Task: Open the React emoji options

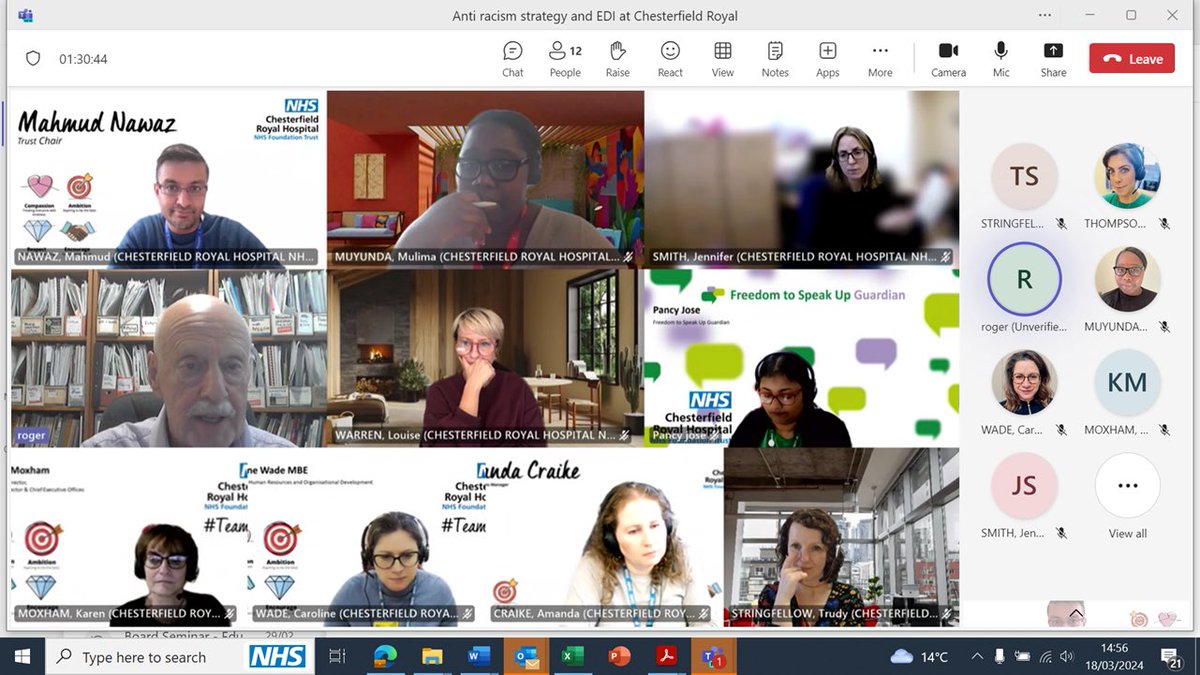Action: 670,59
